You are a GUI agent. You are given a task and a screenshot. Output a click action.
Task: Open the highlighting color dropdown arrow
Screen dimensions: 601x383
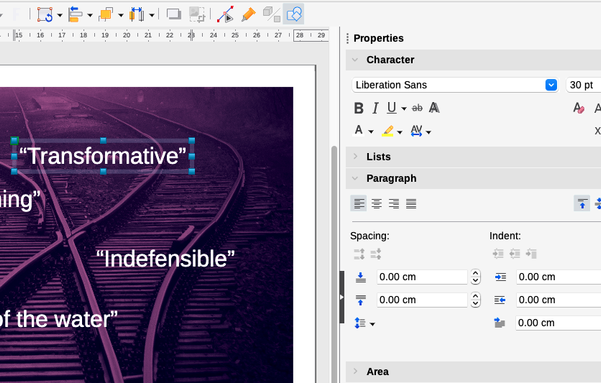tap(400, 132)
